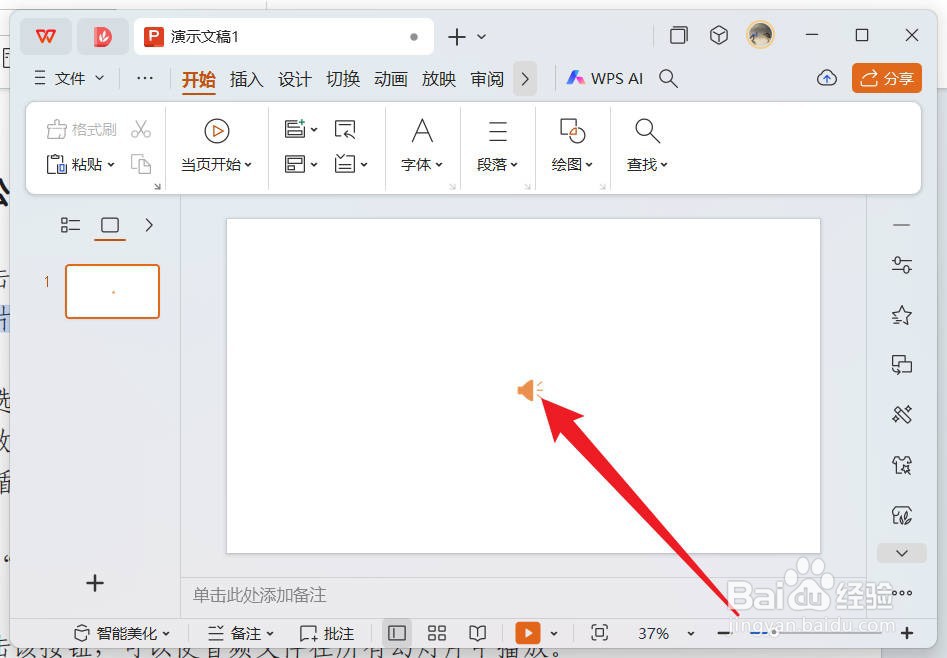Screen dimensions: 947x658
Task: Click the orange 分享 share button
Action: 886,77
